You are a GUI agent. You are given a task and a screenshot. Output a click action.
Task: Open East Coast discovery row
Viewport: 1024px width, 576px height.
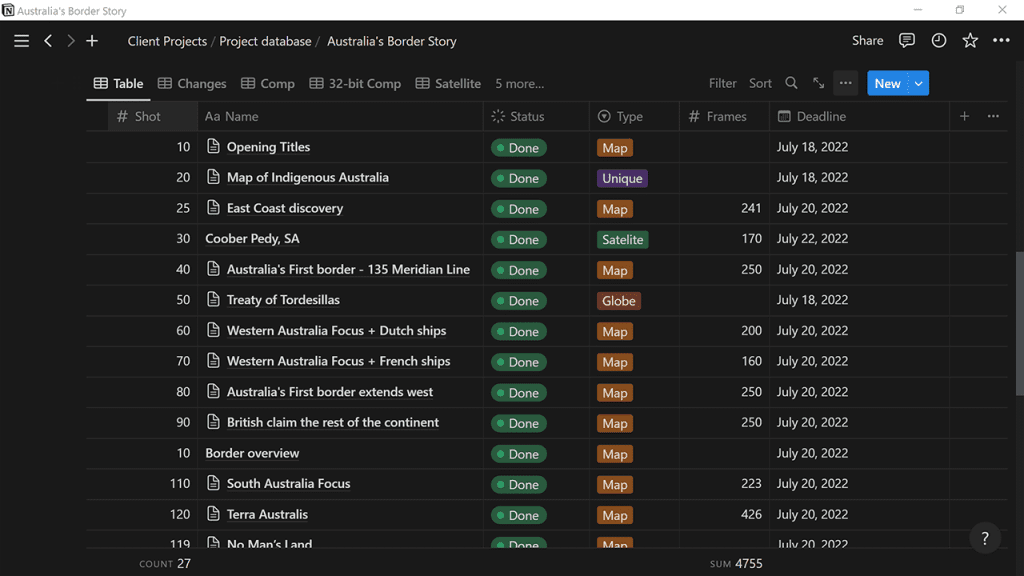coord(285,208)
